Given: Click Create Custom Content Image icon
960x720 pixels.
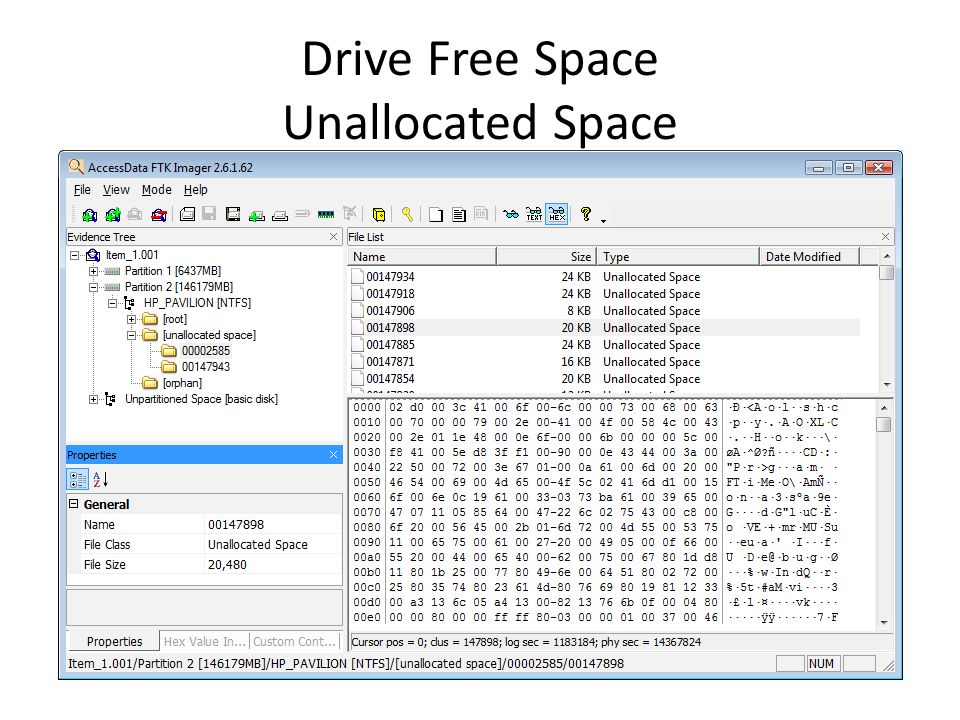Looking at the screenshot, I should [280, 215].
